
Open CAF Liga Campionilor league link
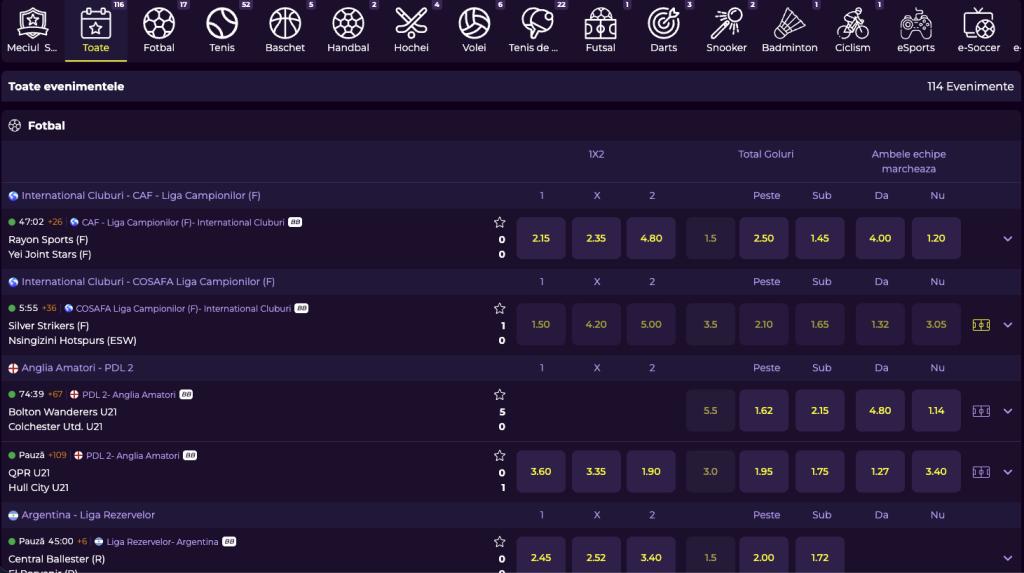(141, 195)
